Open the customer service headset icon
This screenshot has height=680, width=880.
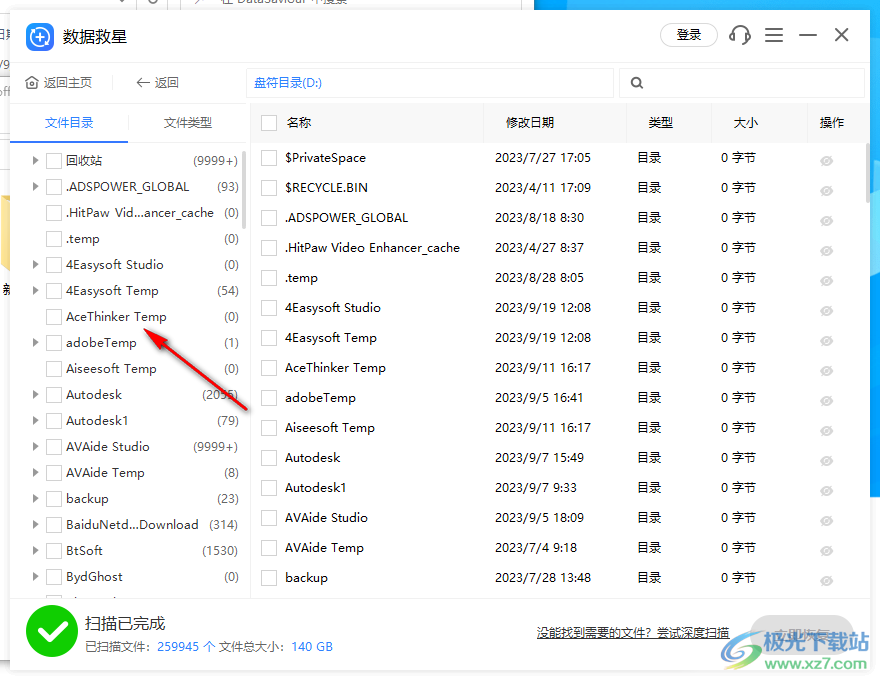click(x=739, y=35)
